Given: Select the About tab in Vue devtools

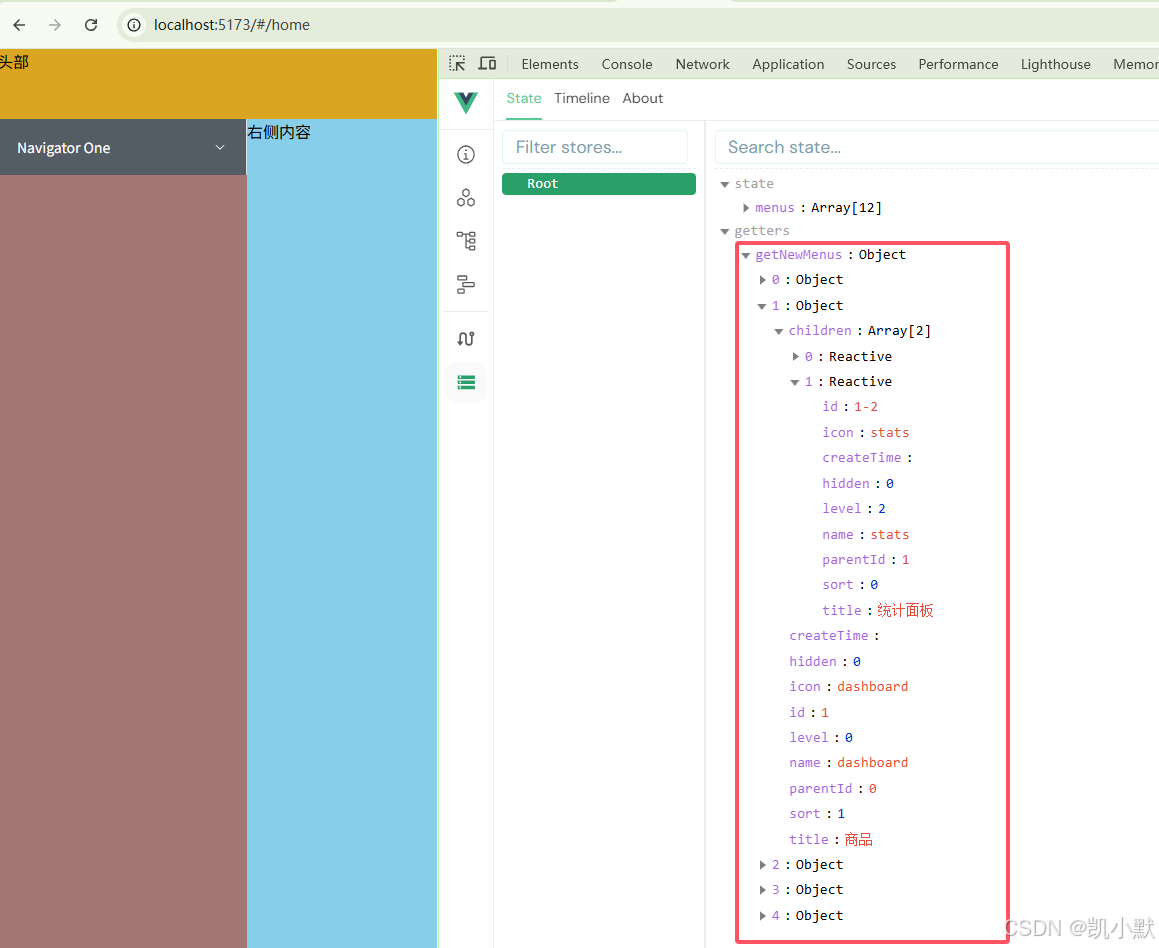Looking at the screenshot, I should [642, 98].
